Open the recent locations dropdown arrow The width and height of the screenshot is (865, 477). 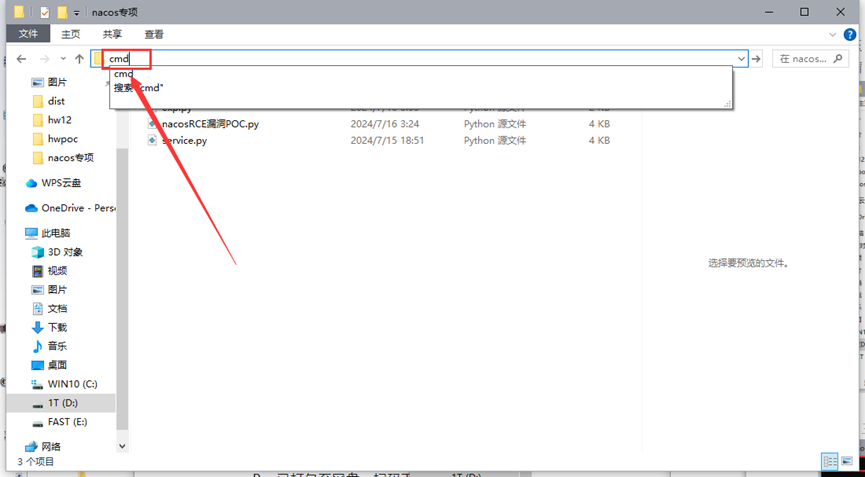[x=63, y=59]
